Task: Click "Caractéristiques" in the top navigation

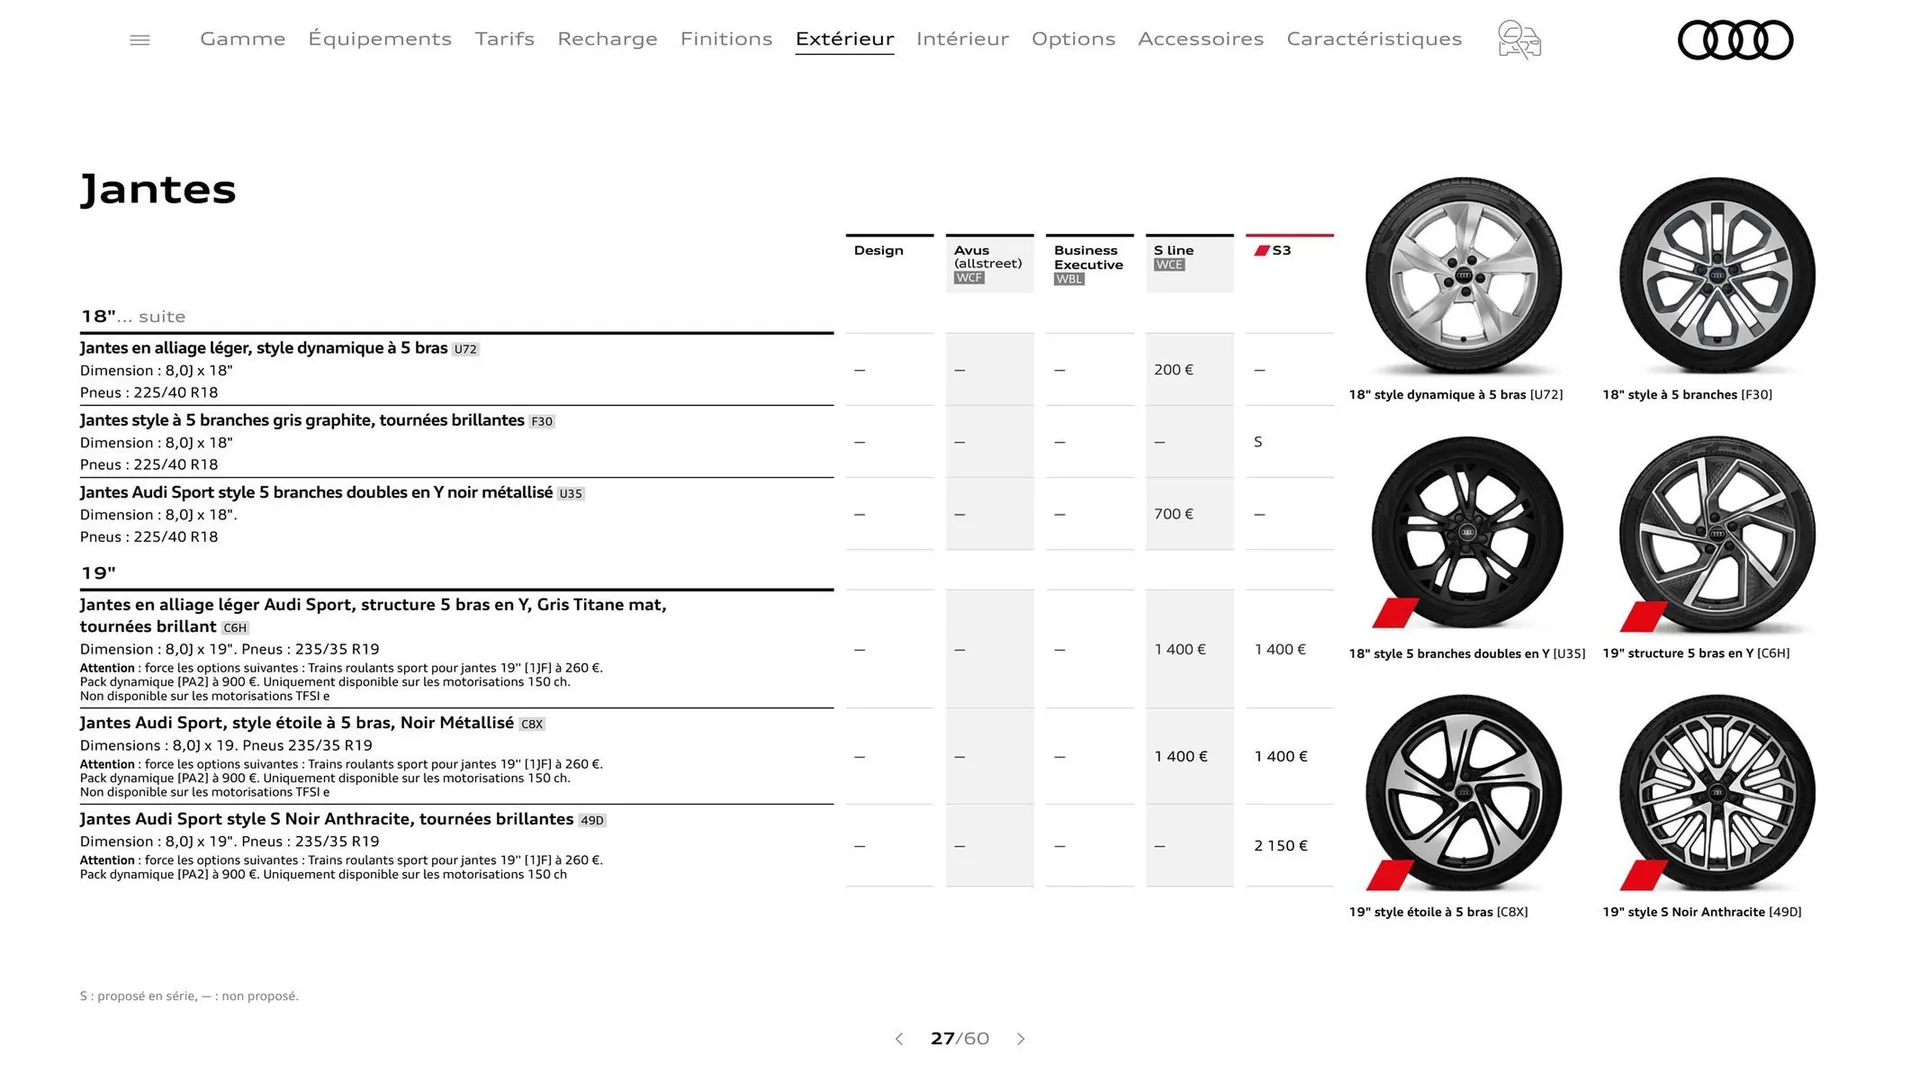Action: pyautogui.click(x=1374, y=39)
